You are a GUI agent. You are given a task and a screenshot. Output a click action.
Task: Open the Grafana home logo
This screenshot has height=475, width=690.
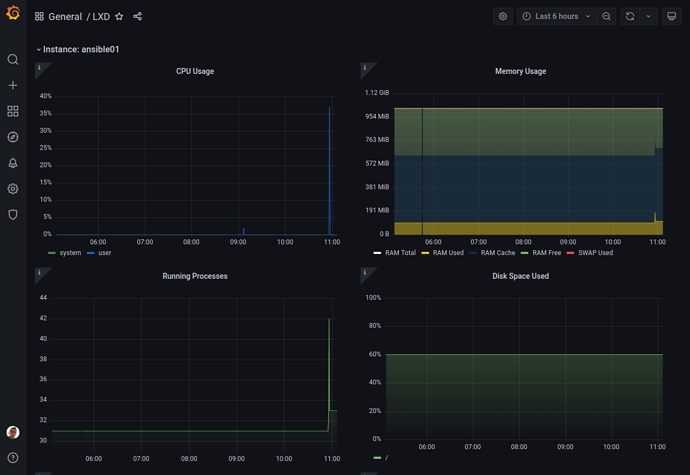pyautogui.click(x=13, y=13)
